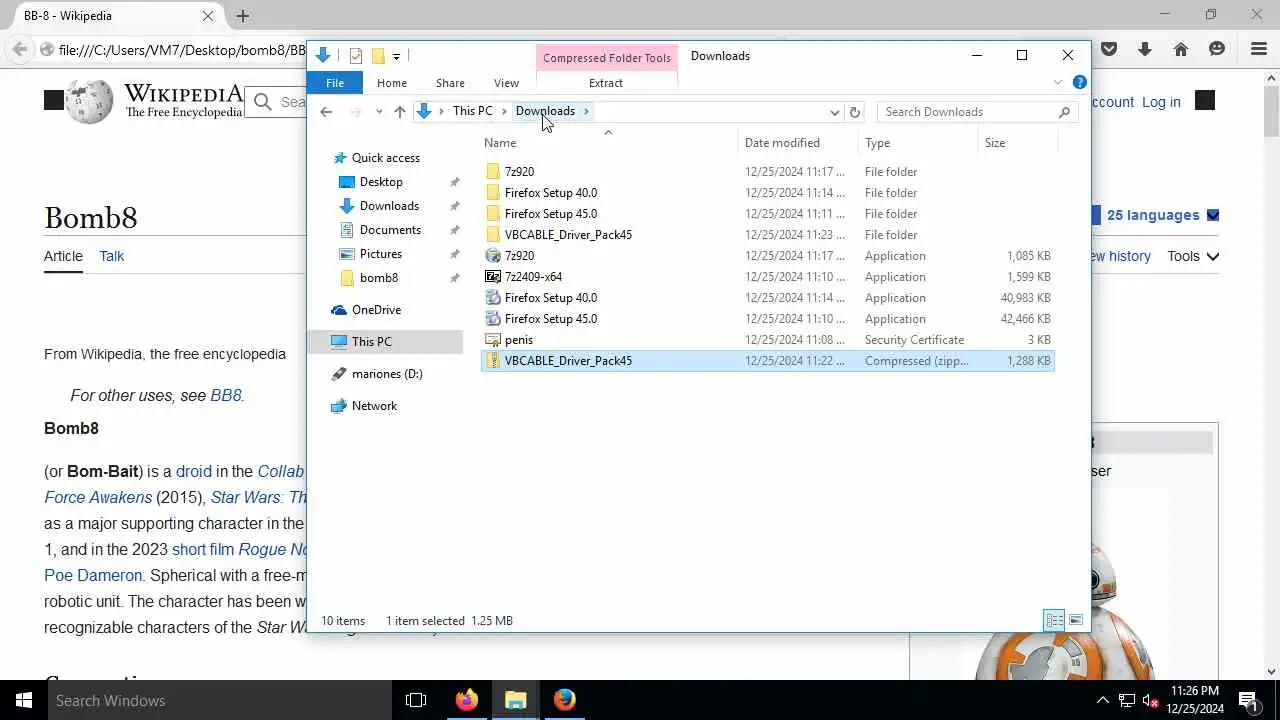Select the security certificate file icon
Image resolution: width=1280 pixels, height=720 pixels.
coord(492,340)
